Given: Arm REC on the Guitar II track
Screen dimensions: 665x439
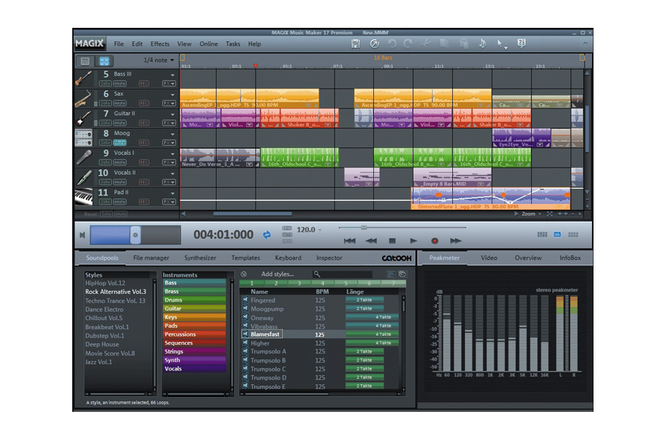Looking at the screenshot, I should point(144,123).
